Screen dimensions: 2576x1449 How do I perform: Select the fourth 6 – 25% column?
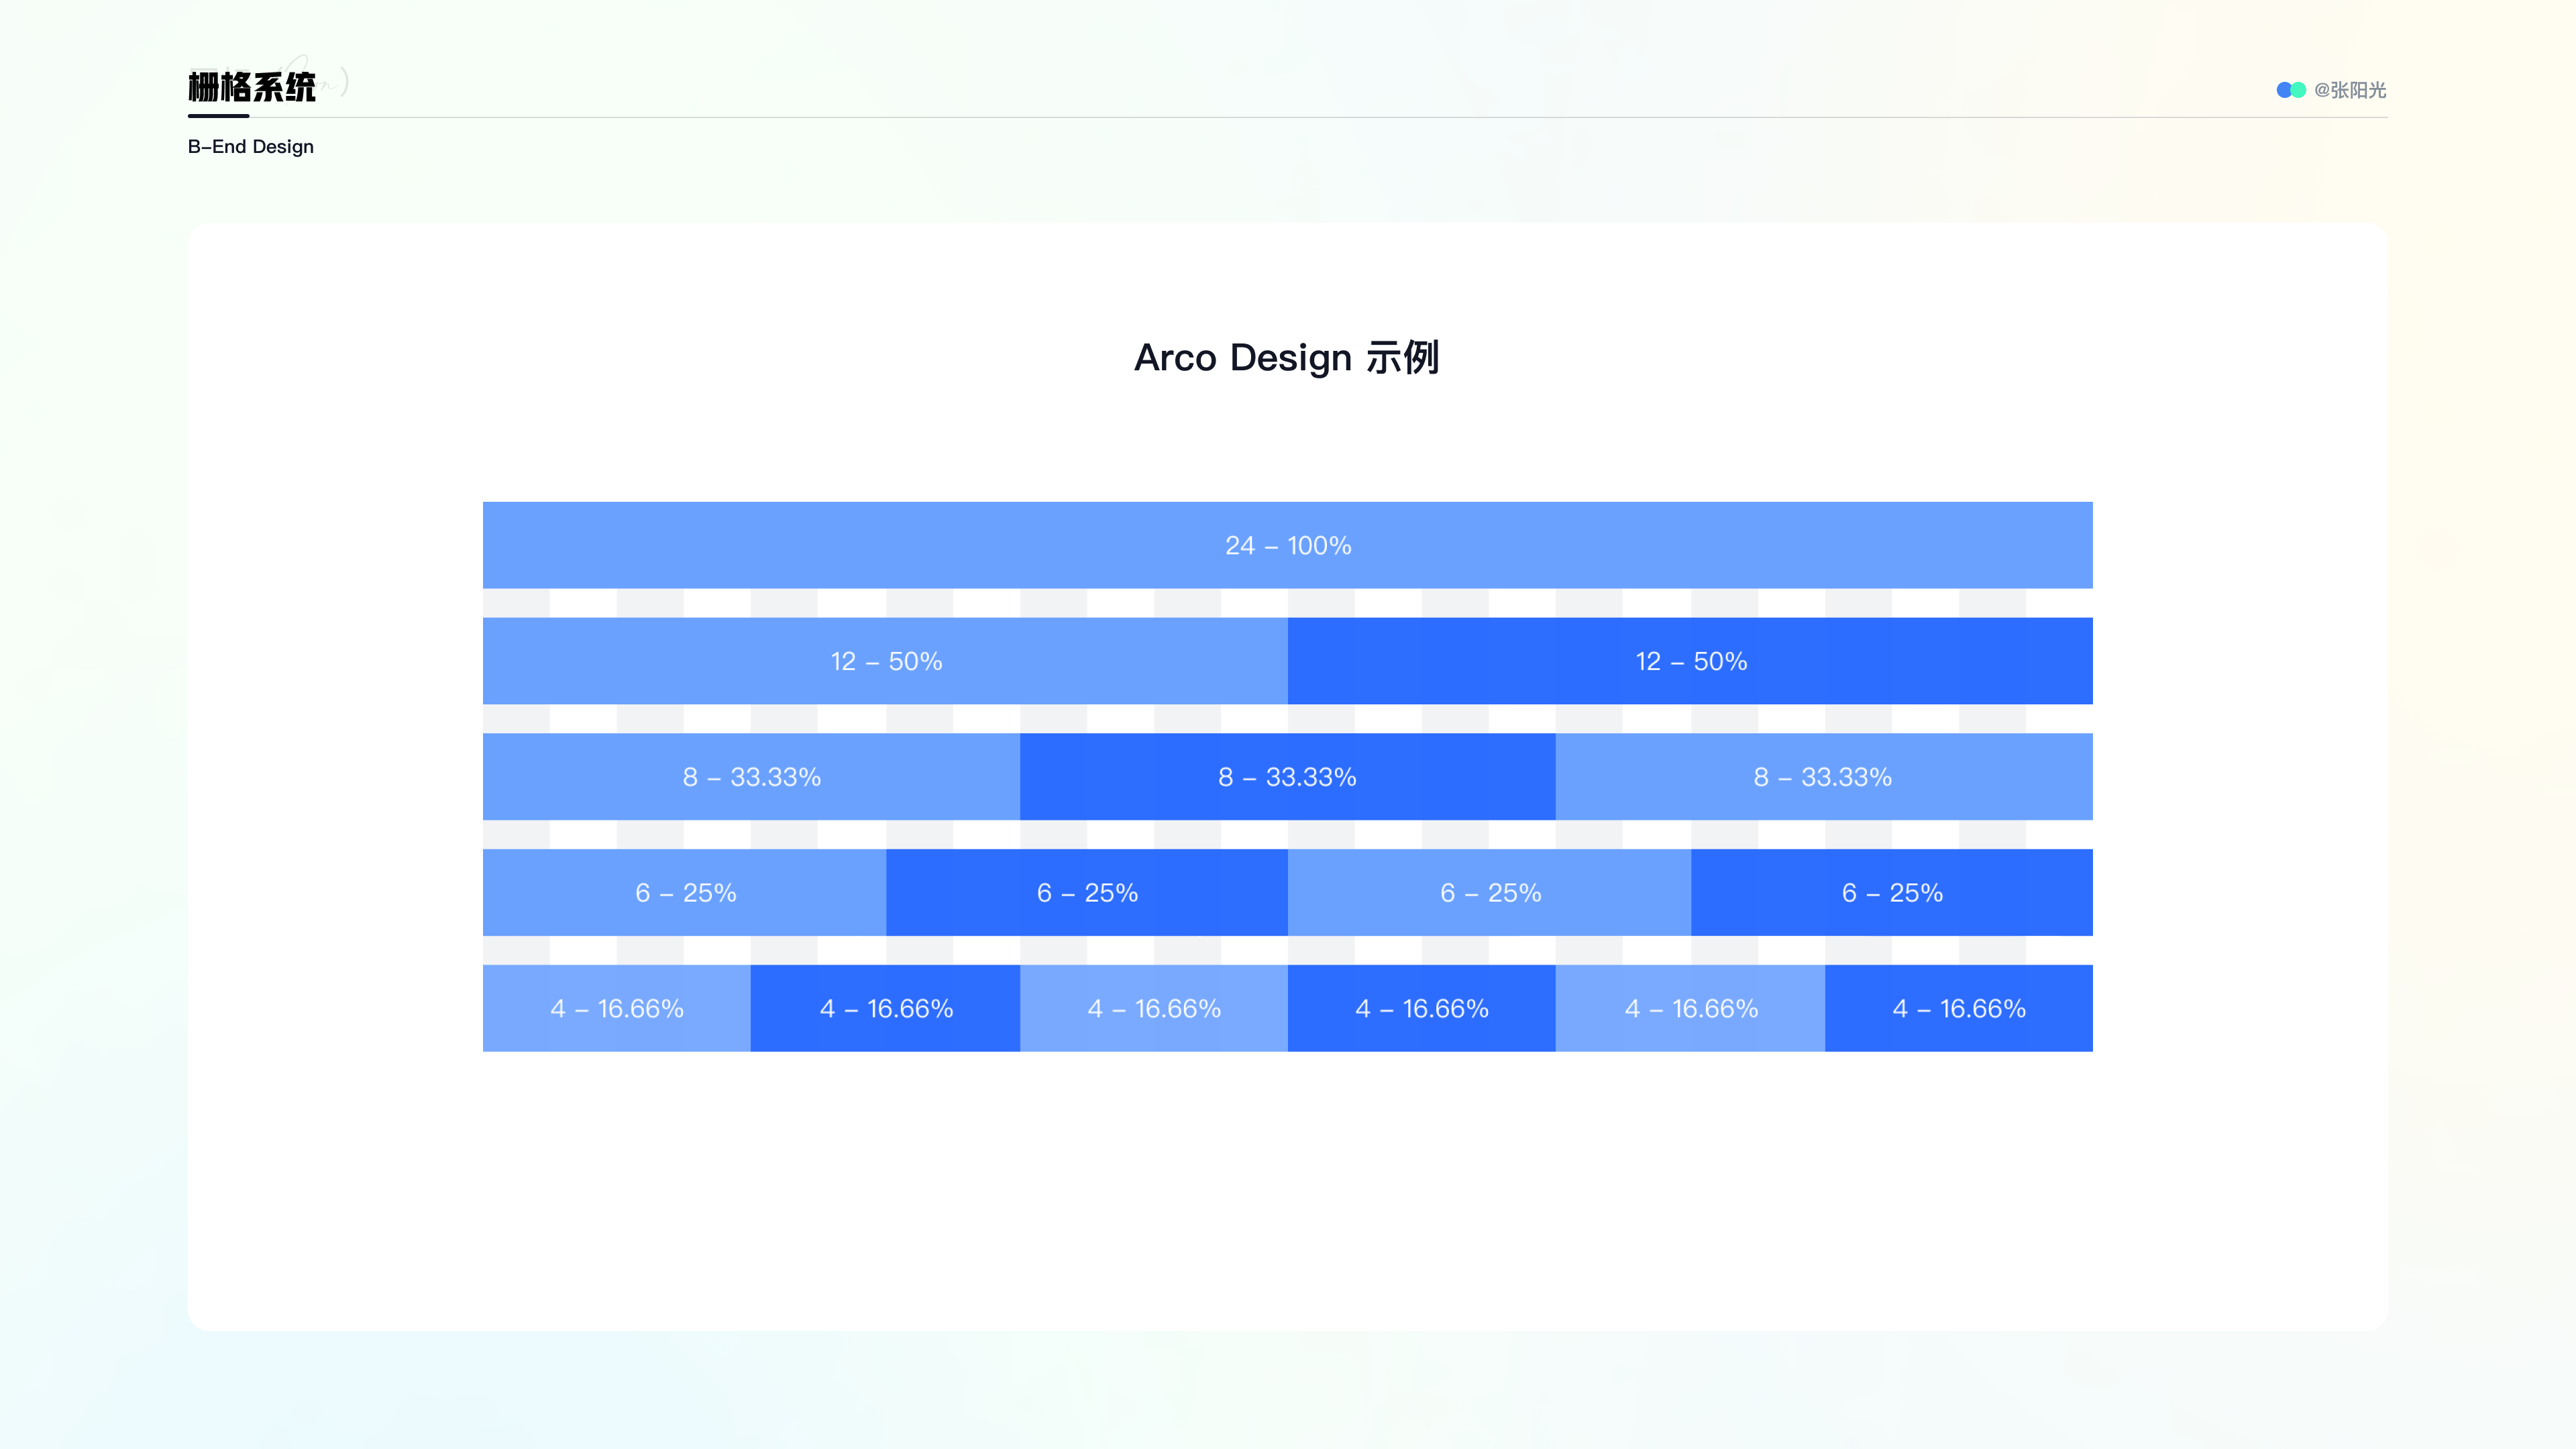coord(1892,893)
